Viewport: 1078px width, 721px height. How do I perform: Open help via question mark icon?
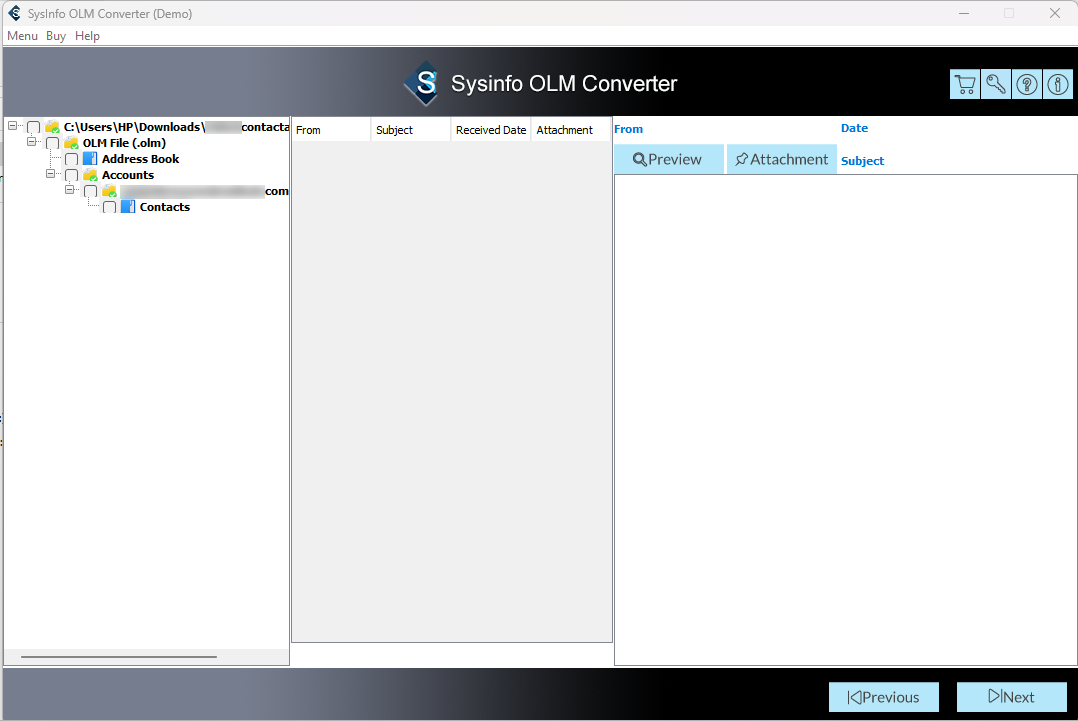tap(1026, 85)
